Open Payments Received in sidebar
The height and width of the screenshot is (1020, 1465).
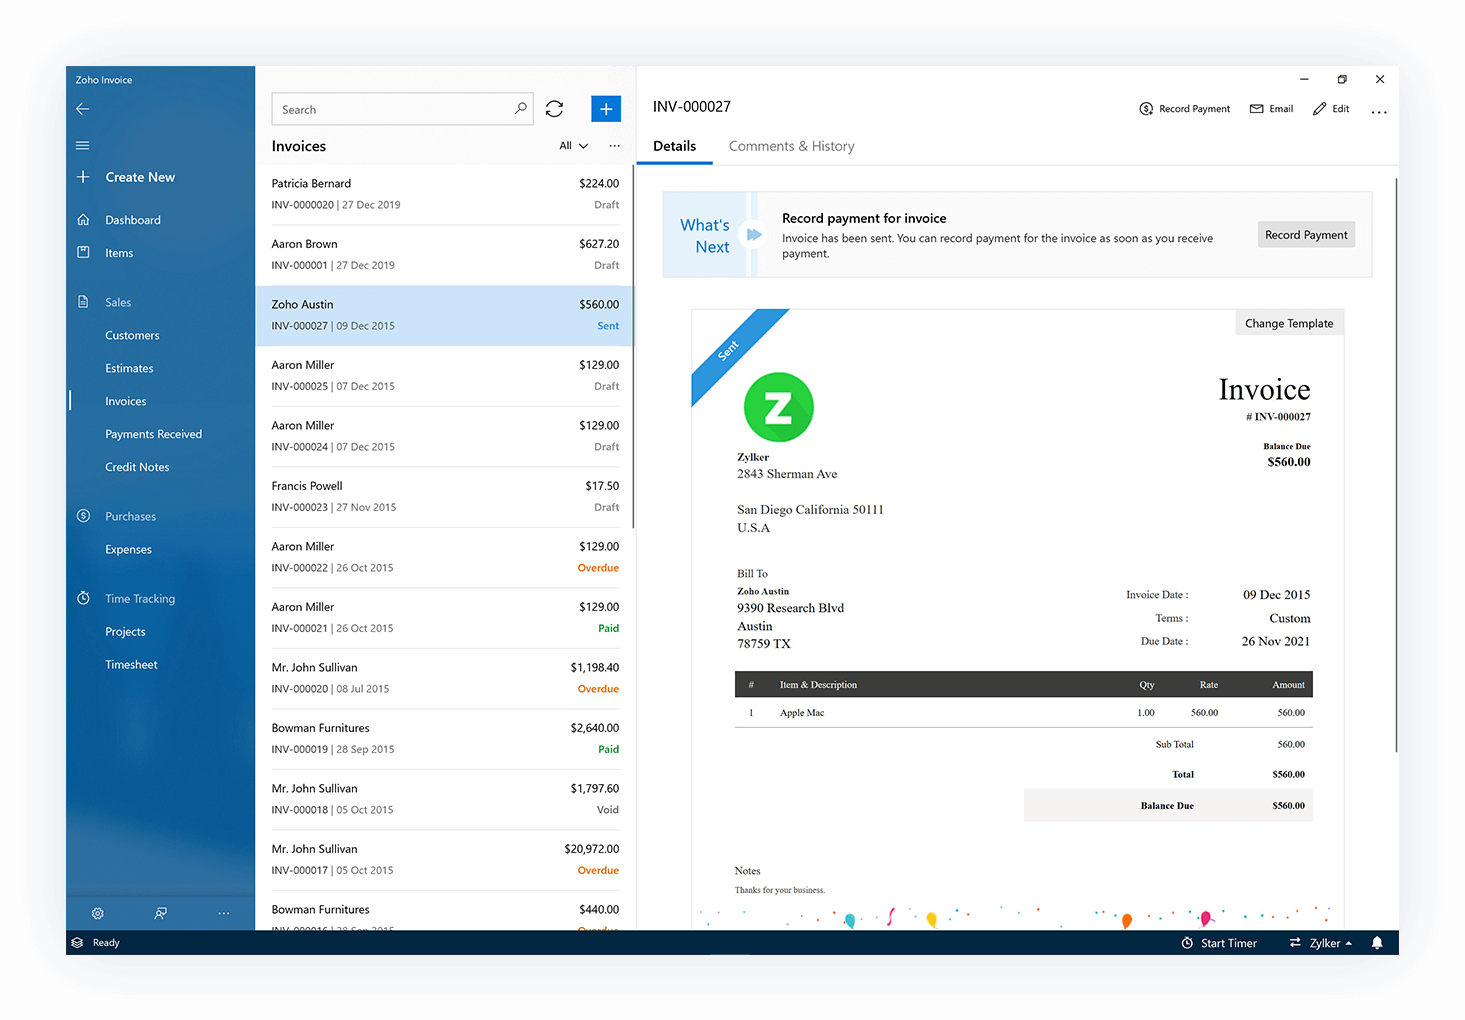click(153, 434)
